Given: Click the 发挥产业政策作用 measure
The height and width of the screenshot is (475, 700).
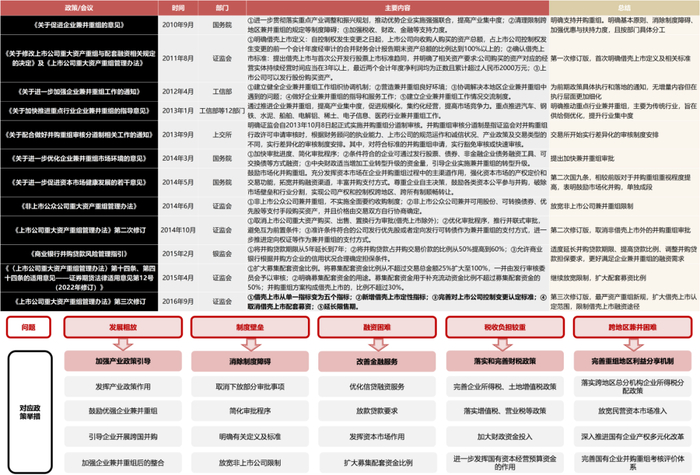Looking at the screenshot, I should (123, 387).
